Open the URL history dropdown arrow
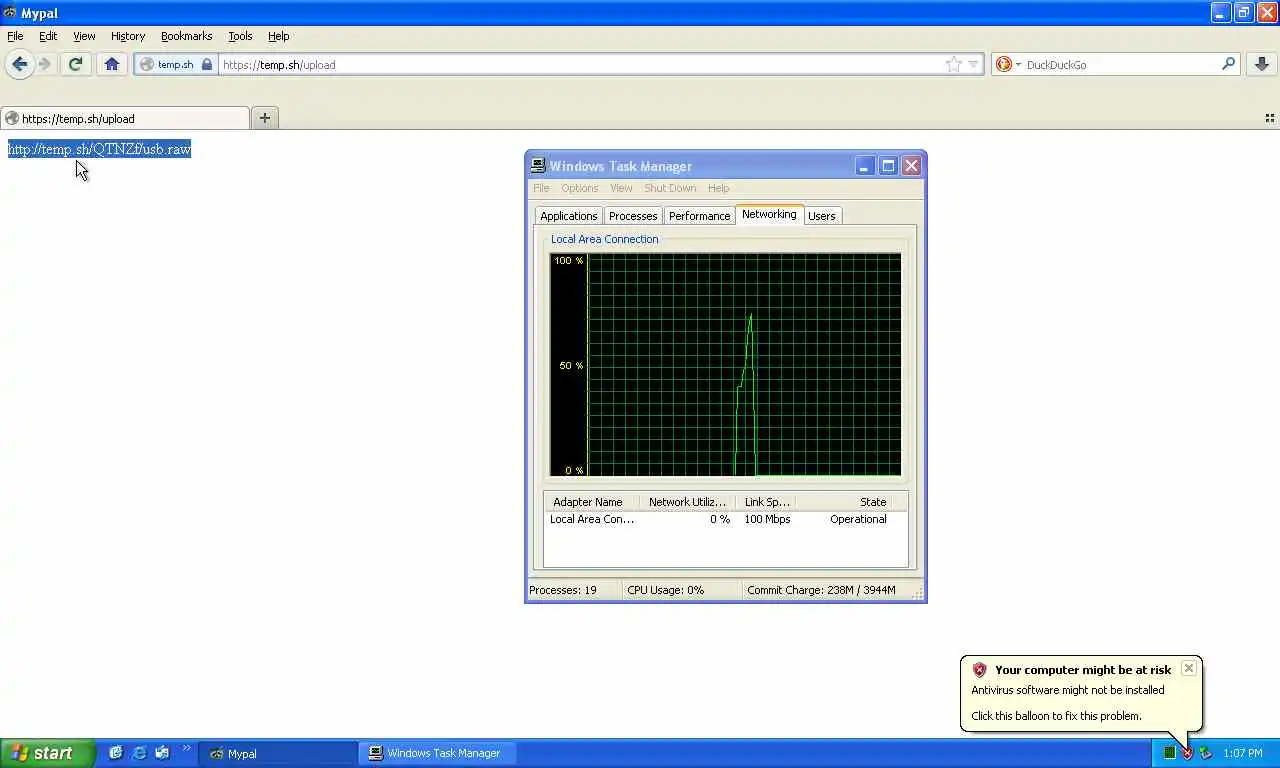The width and height of the screenshot is (1280, 768). click(x=973, y=64)
